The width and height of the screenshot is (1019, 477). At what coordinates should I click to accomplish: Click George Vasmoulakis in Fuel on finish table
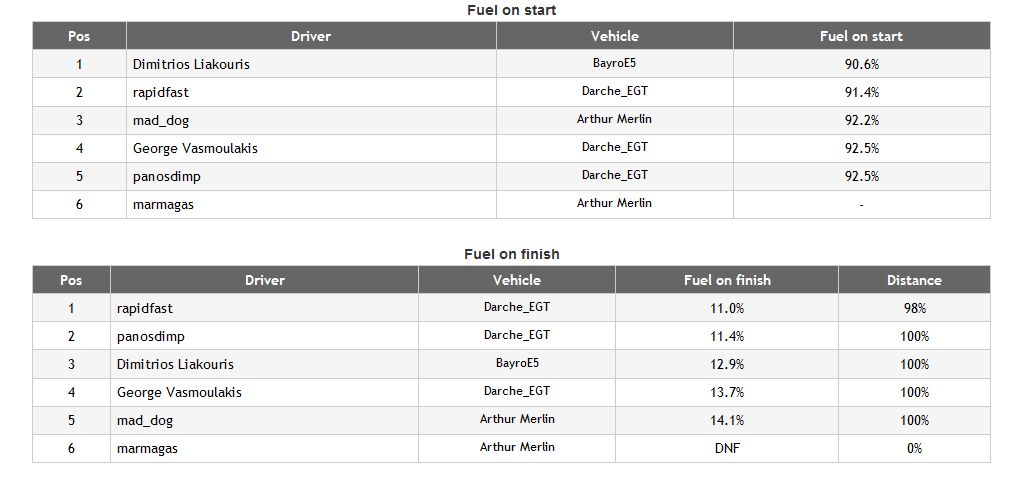click(179, 392)
